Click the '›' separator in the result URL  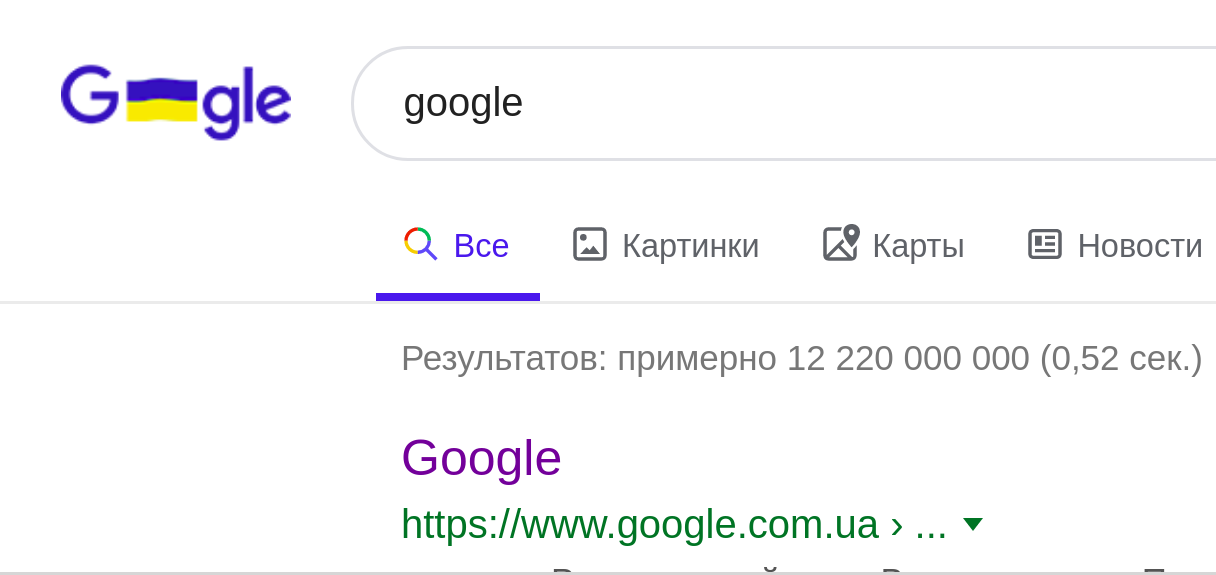[x=896, y=525]
